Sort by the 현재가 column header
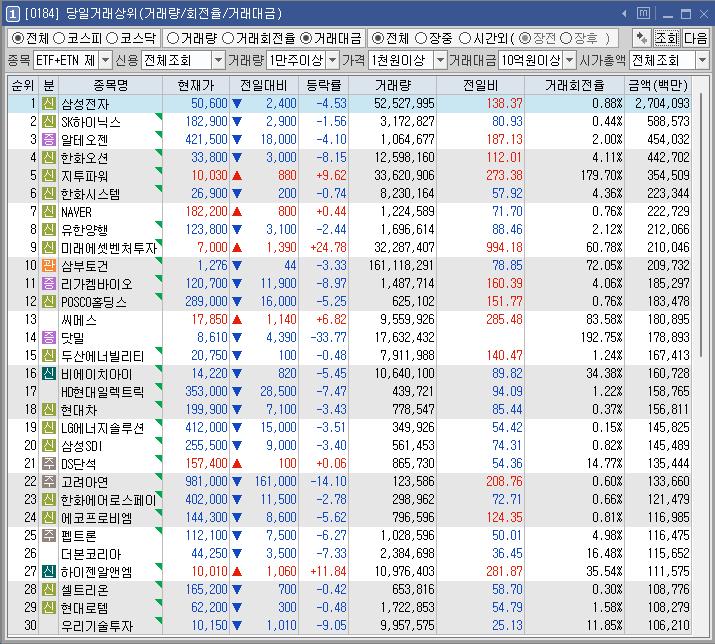This screenshot has height=644, width=715. coord(196,85)
